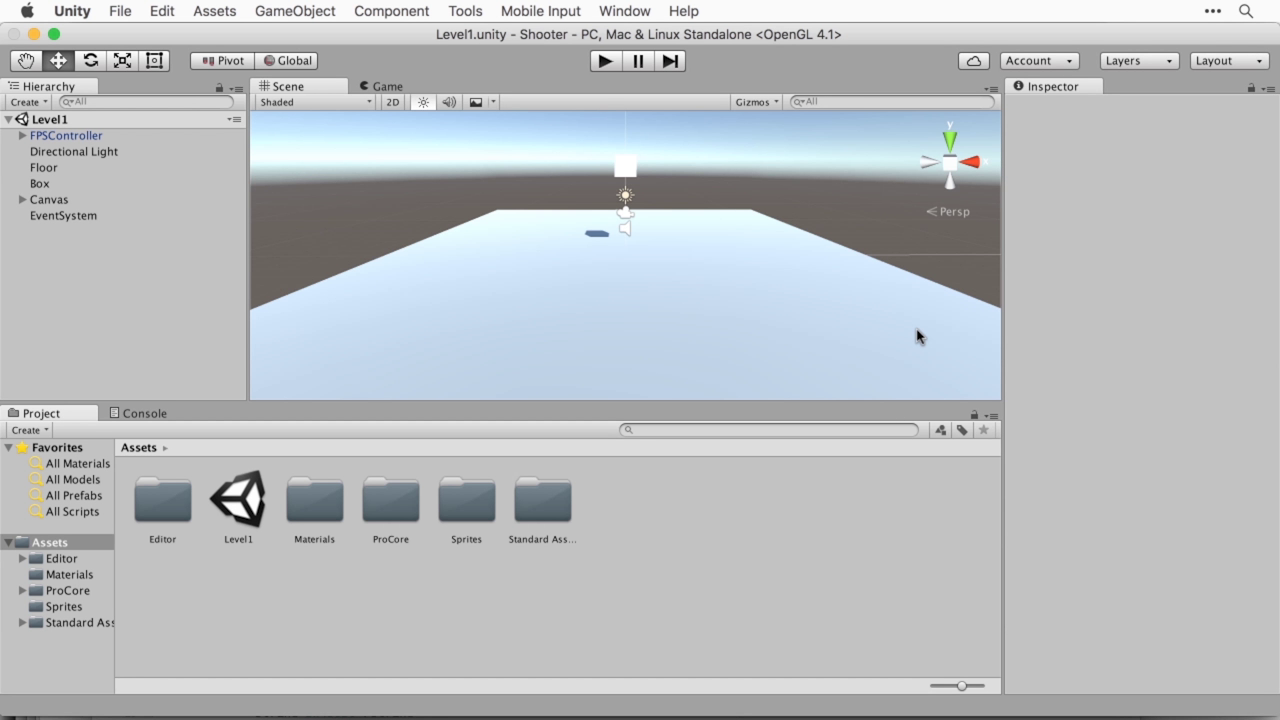Toggle Global handle rotation mode
Image resolution: width=1280 pixels, height=720 pixels.
pos(286,61)
